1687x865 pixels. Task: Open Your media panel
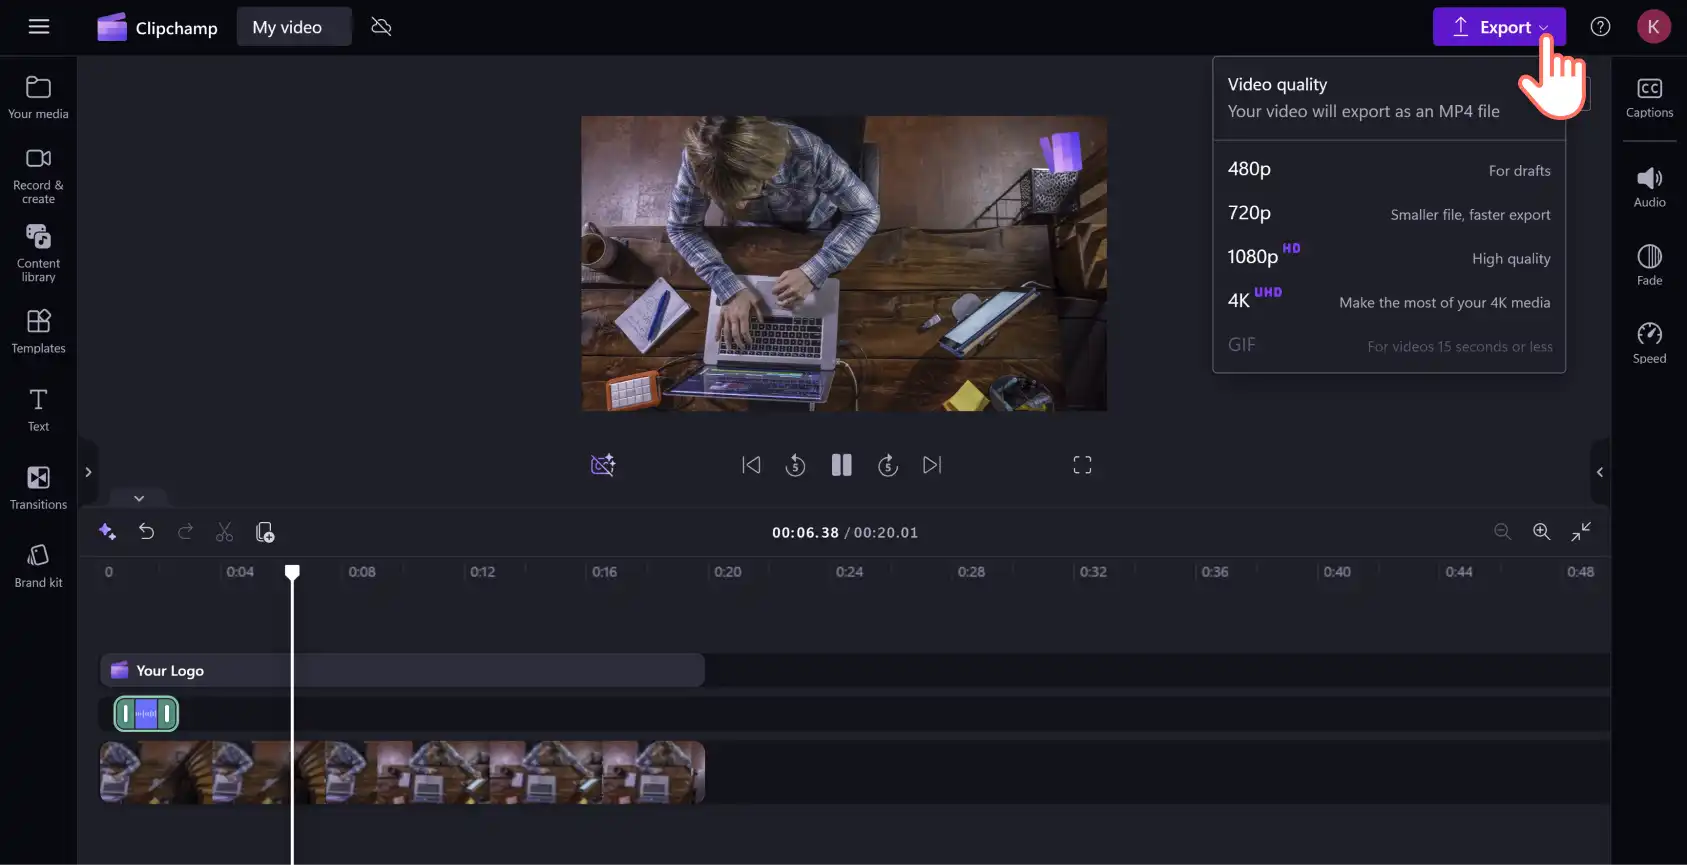coord(38,97)
